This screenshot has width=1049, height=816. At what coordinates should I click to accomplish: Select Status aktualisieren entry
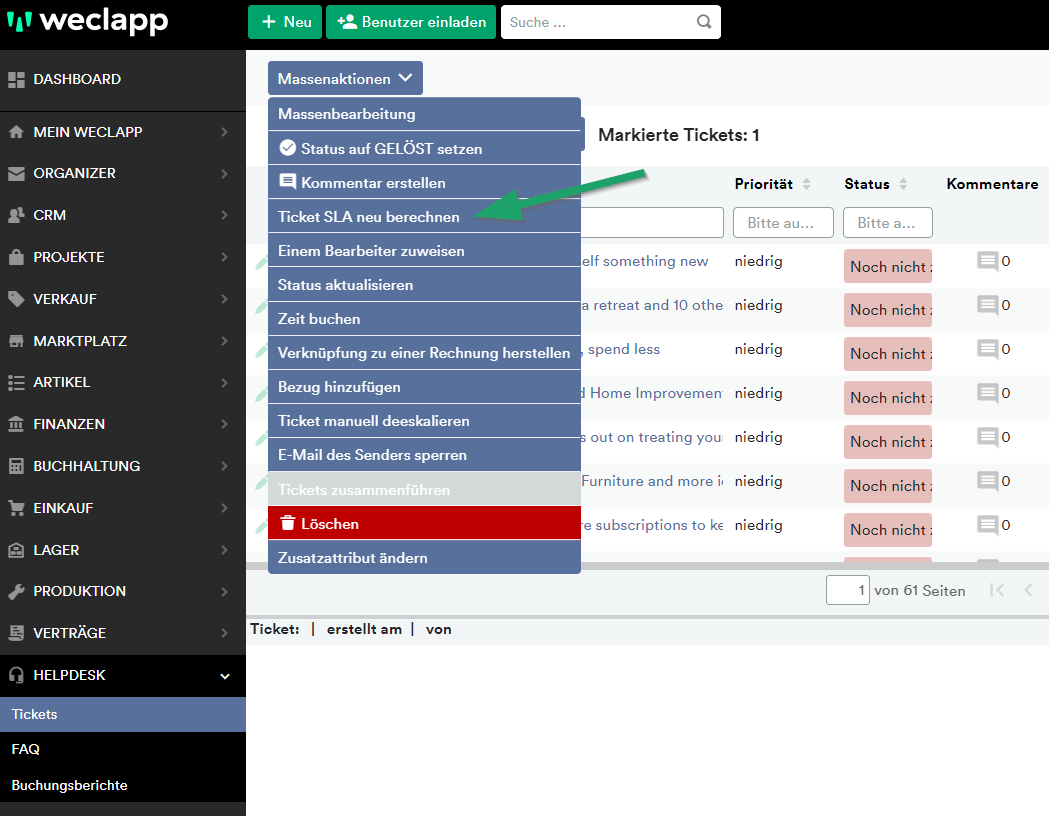click(x=424, y=285)
